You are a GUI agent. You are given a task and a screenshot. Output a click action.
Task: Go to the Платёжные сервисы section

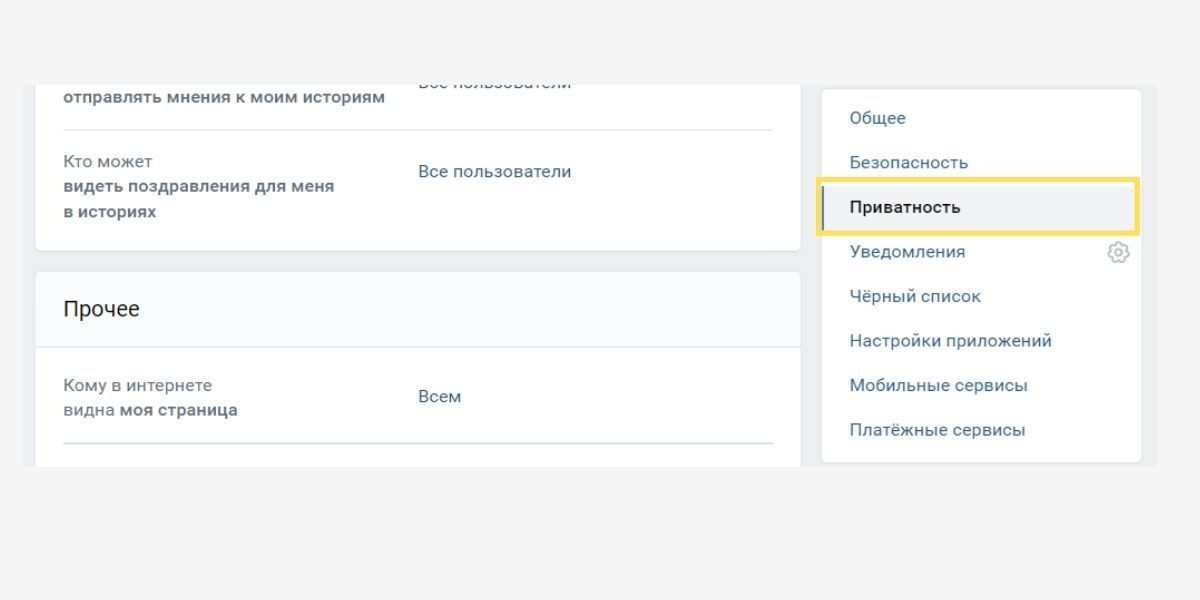point(937,430)
